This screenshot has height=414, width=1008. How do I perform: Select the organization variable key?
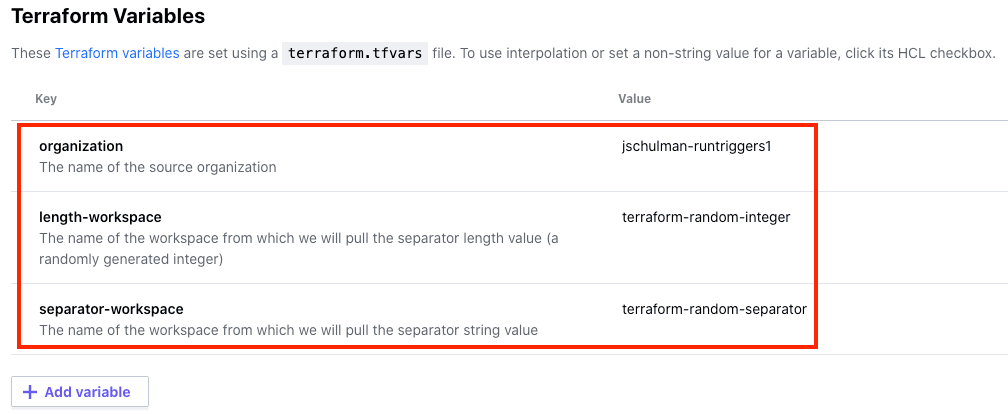(x=81, y=146)
